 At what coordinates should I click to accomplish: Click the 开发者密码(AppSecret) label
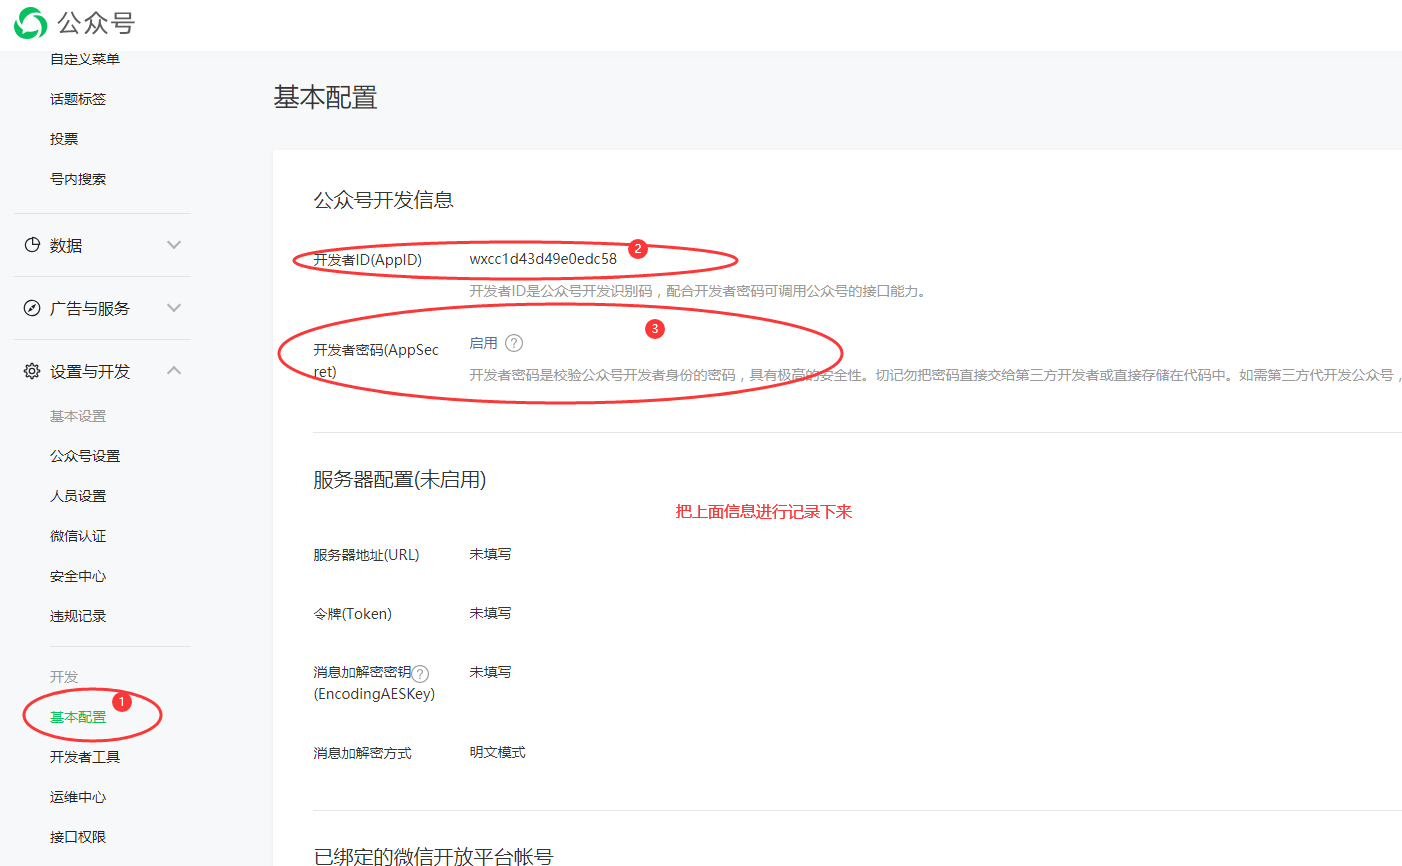click(376, 361)
